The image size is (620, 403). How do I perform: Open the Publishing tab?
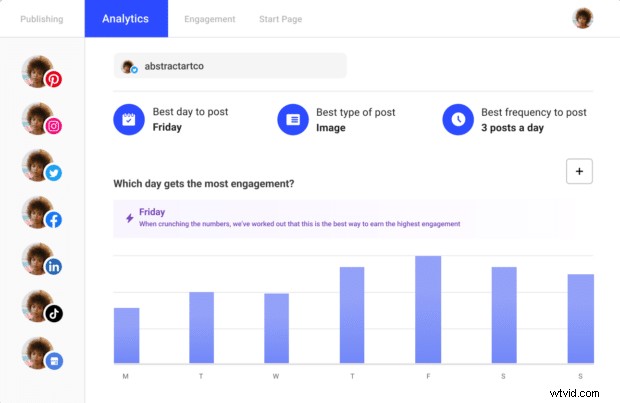pos(42,19)
